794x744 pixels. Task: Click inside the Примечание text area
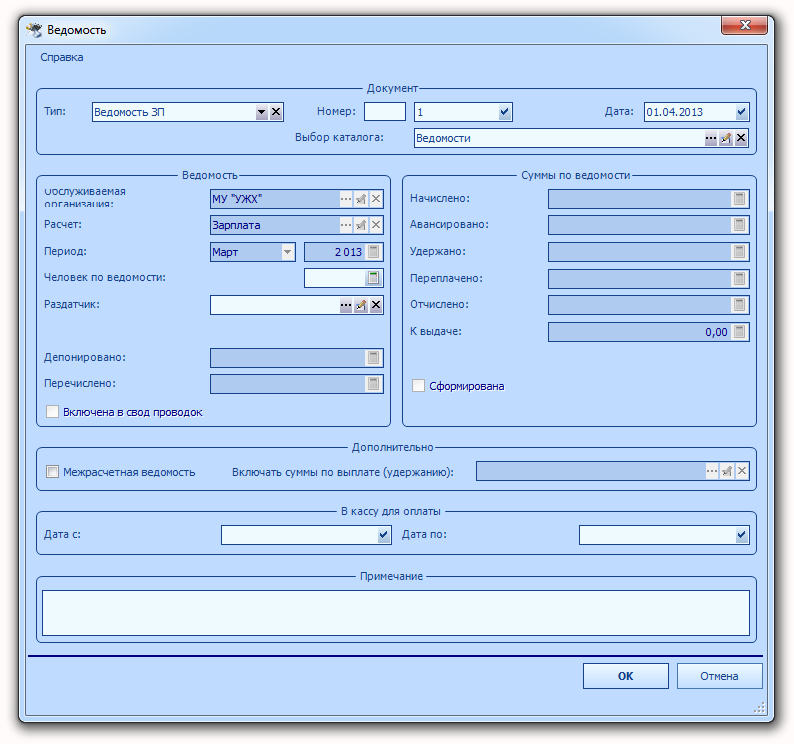tap(395, 613)
